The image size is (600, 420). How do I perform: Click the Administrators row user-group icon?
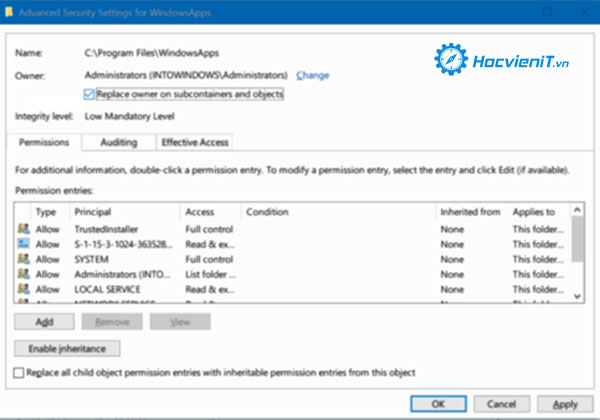click(x=23, y=274)
